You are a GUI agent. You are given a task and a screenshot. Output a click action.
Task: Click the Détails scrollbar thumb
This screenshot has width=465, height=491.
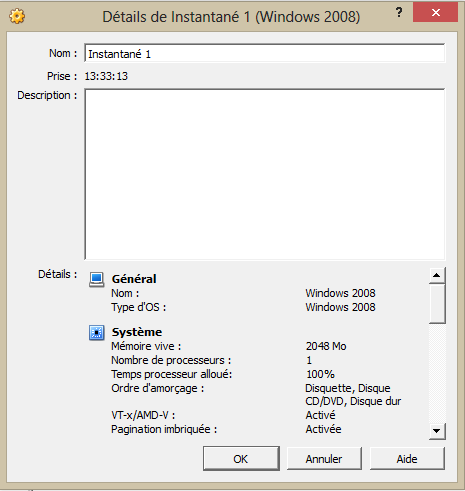click(437, 304)
